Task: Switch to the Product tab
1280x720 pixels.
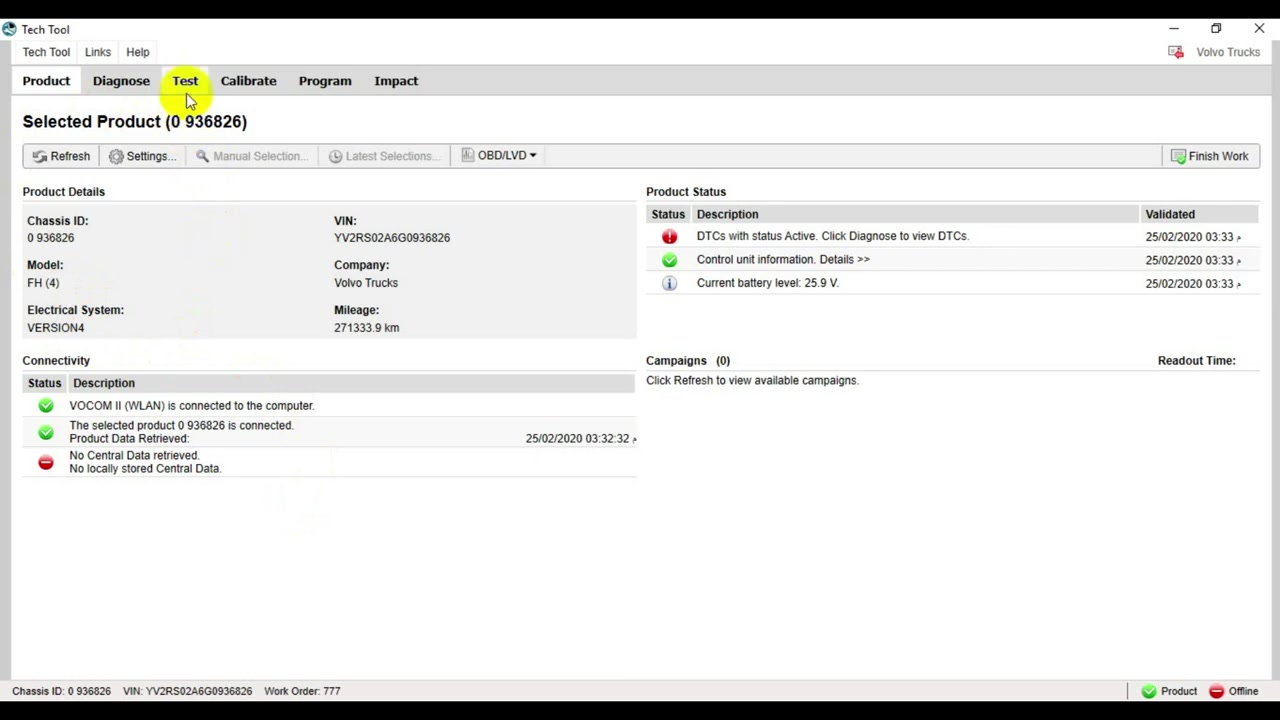Action: click(46, 81)
